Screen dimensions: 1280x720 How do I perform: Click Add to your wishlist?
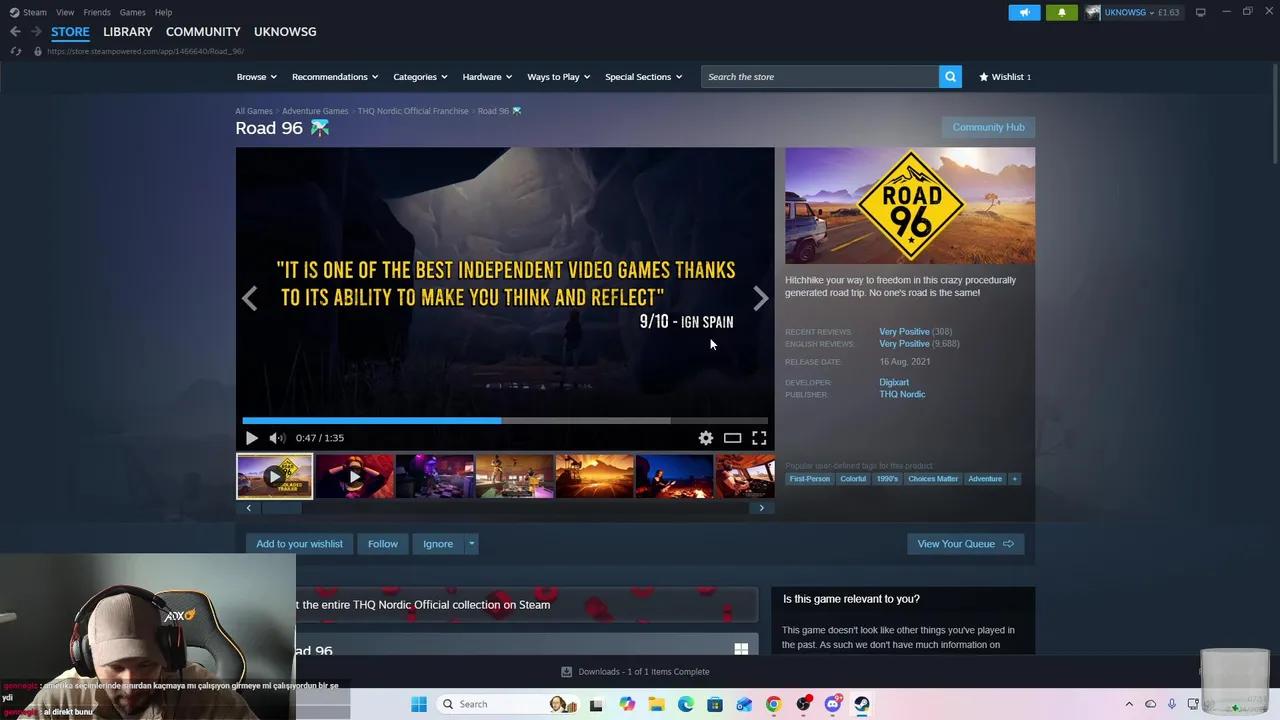pyautogui.click(x=299, y=544)
